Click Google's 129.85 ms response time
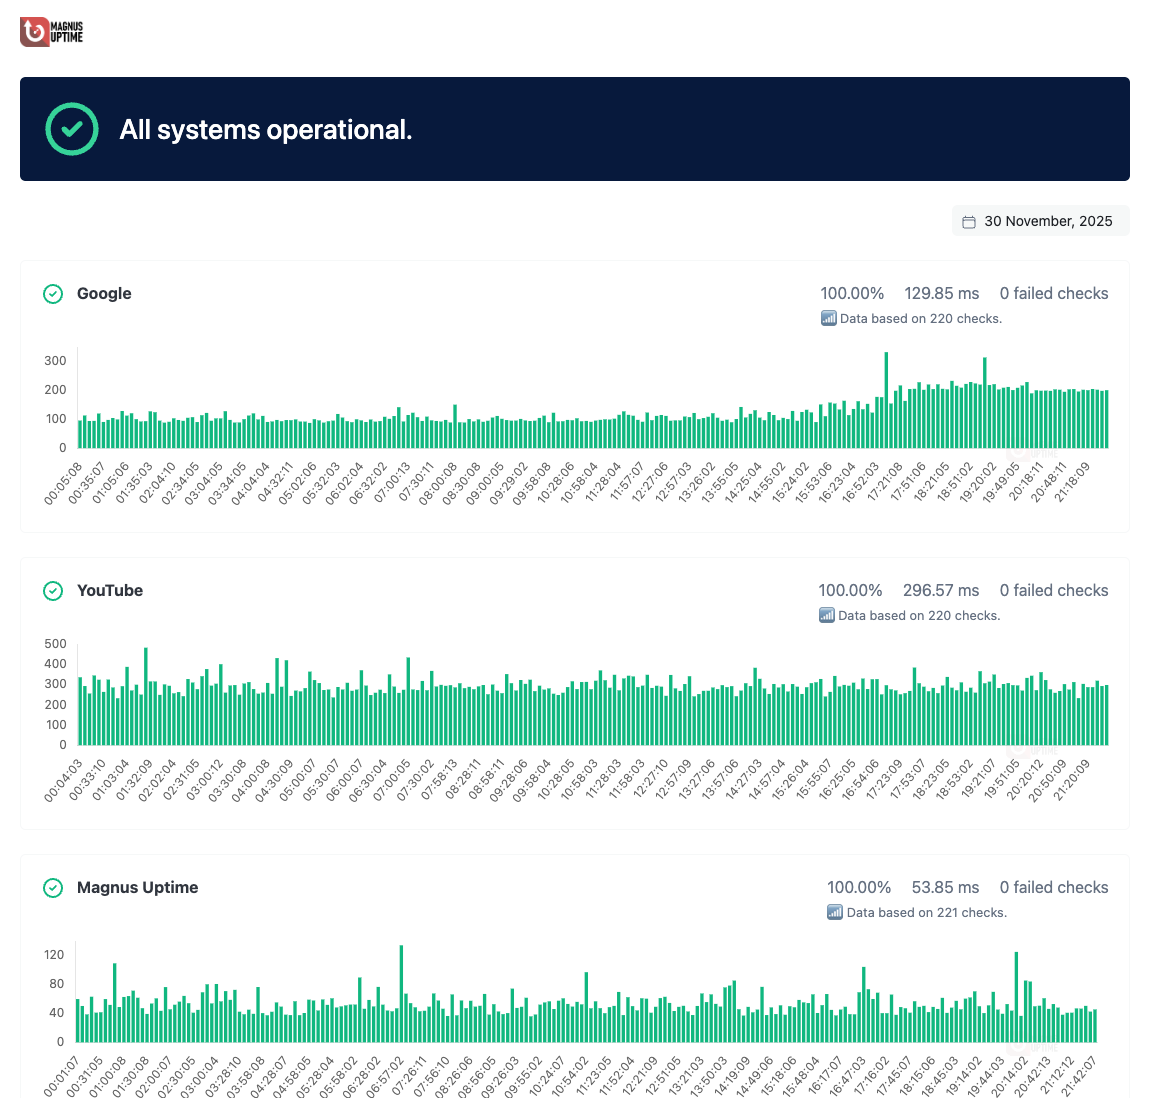This screenshot has height=1098, width=1159. click(x=941, y=294)
